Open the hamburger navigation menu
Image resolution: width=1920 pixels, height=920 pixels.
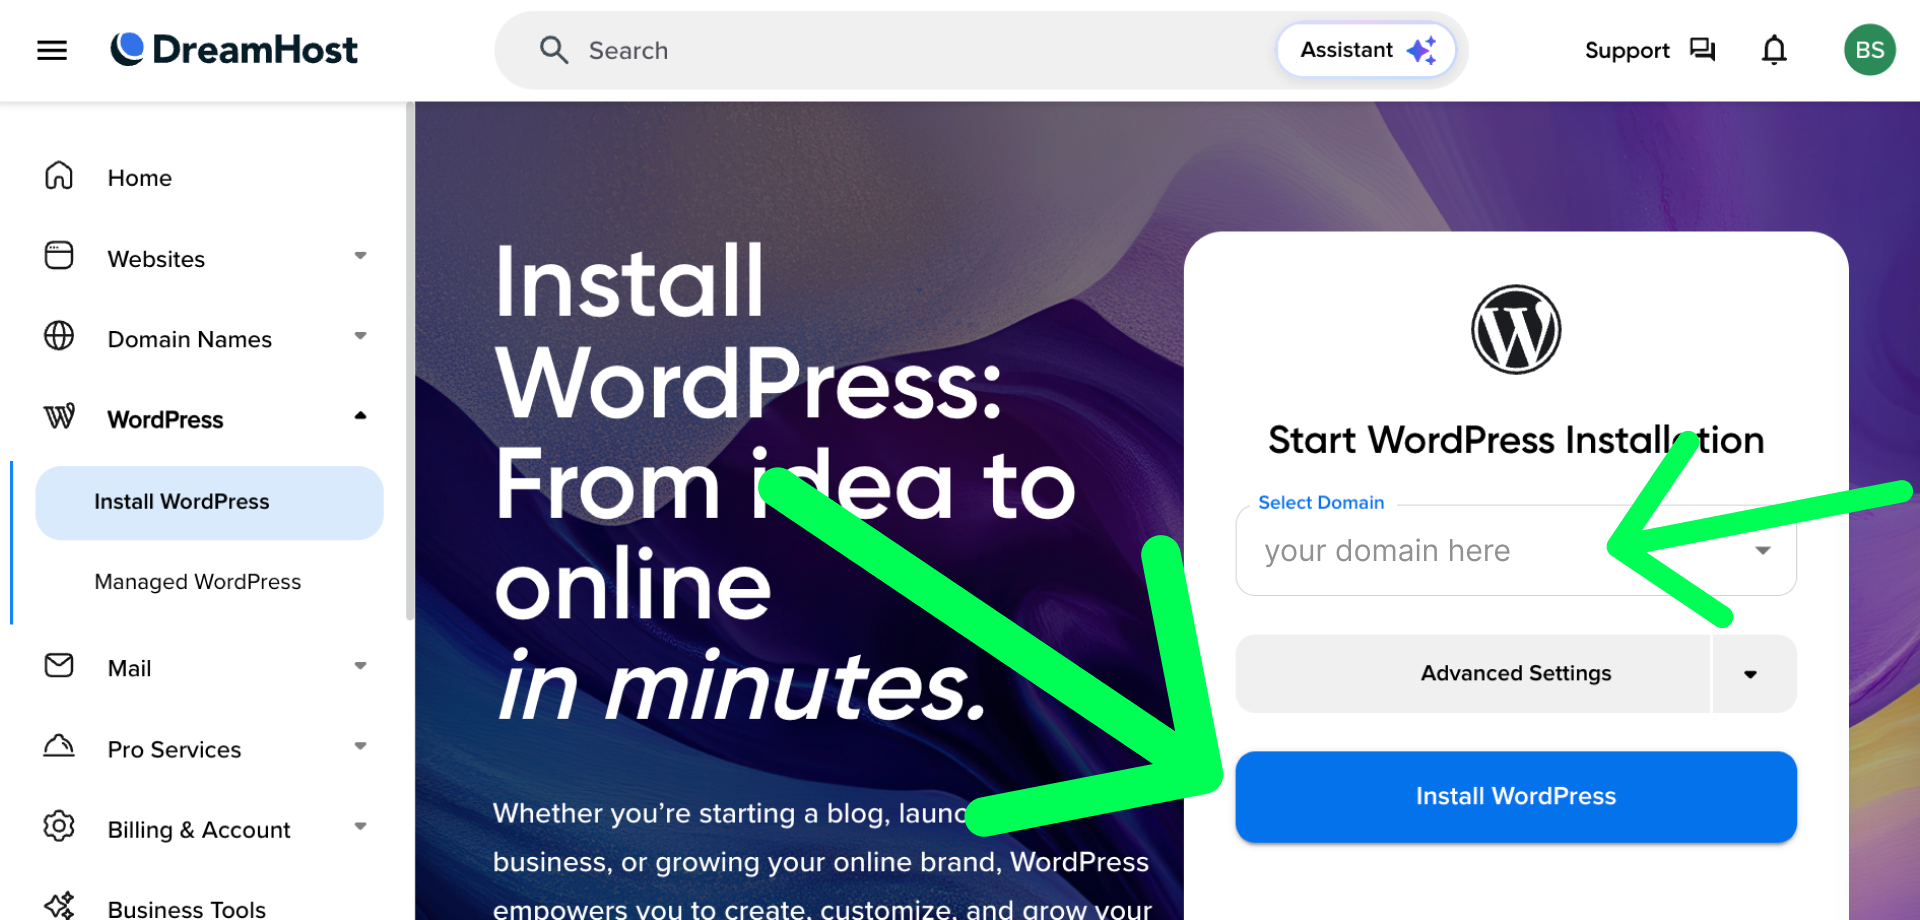[x=52, y=50]
